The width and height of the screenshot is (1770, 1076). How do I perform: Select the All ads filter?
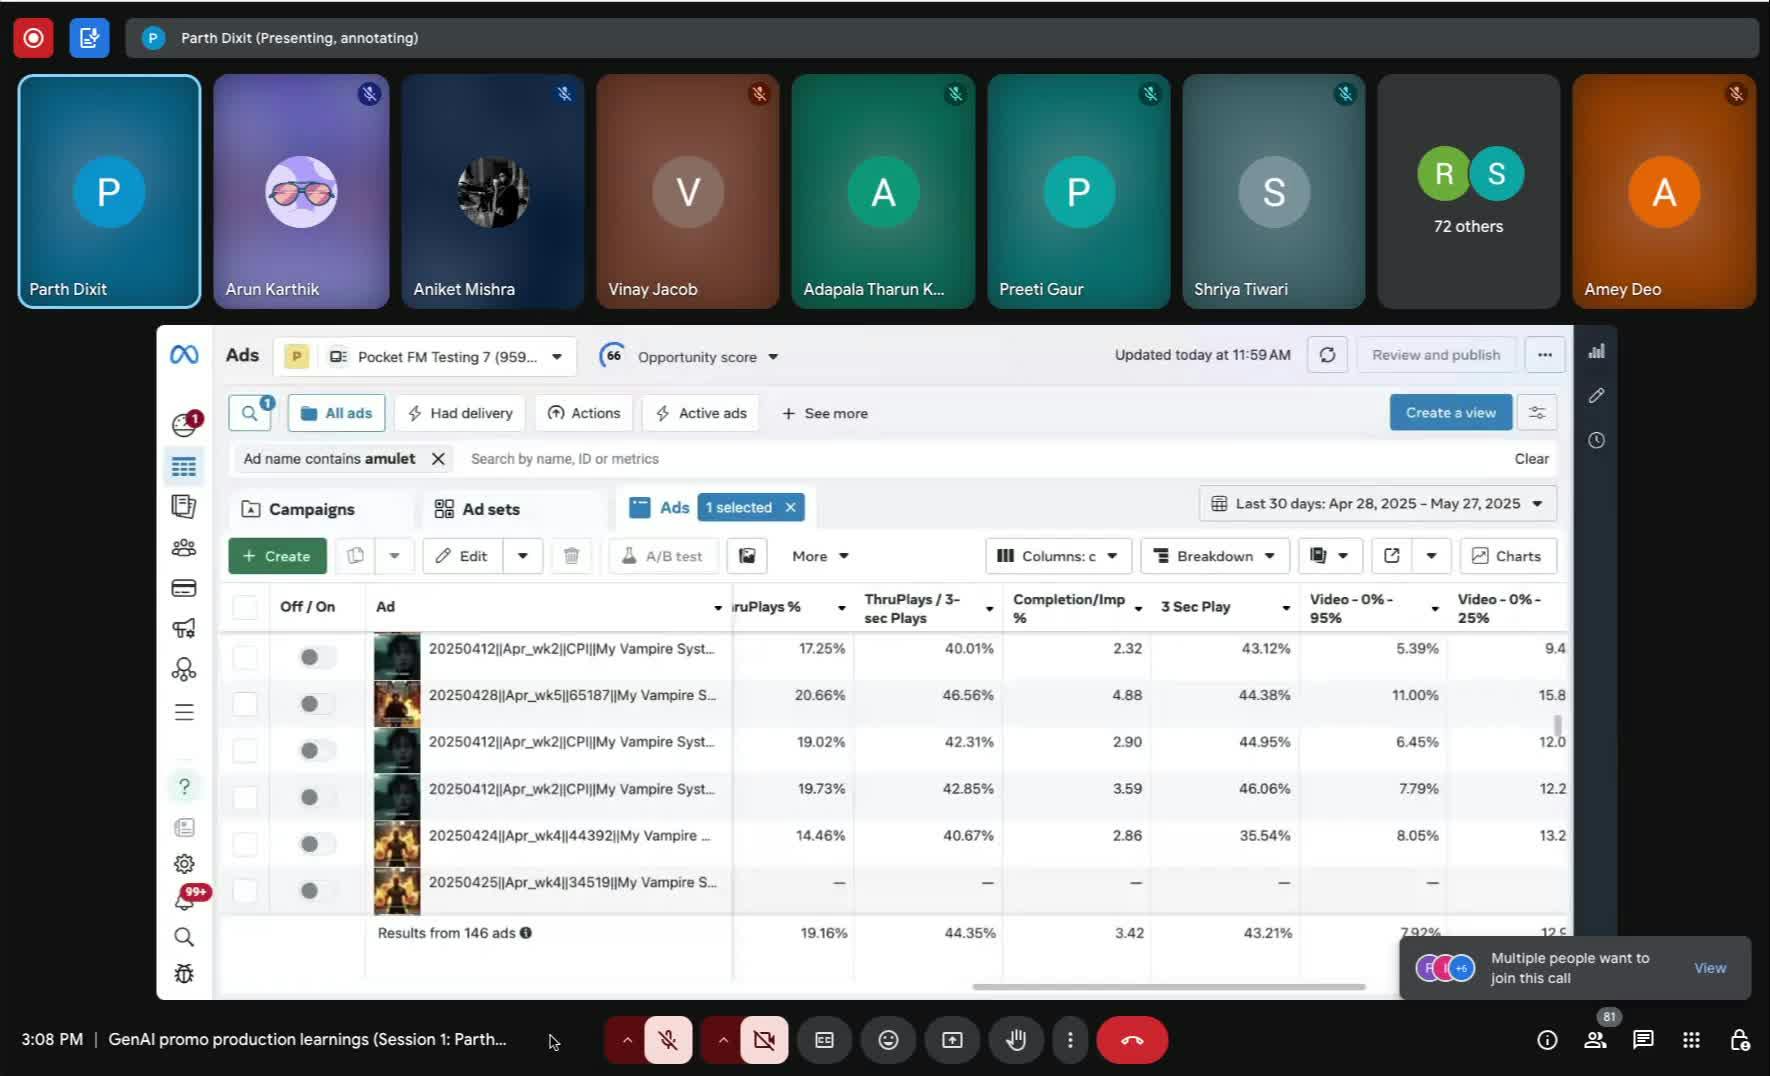(x=337, y=413)
